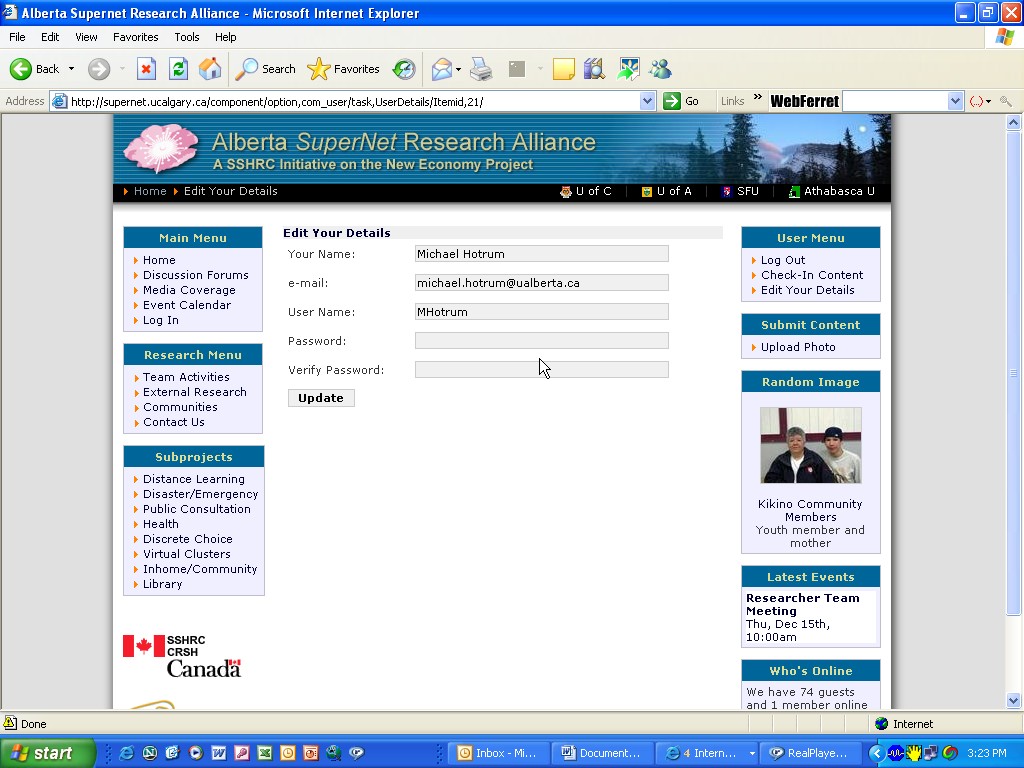Open the Favorites menu
This screenshot has width=1024, height=768.
(x=135, y=37)
